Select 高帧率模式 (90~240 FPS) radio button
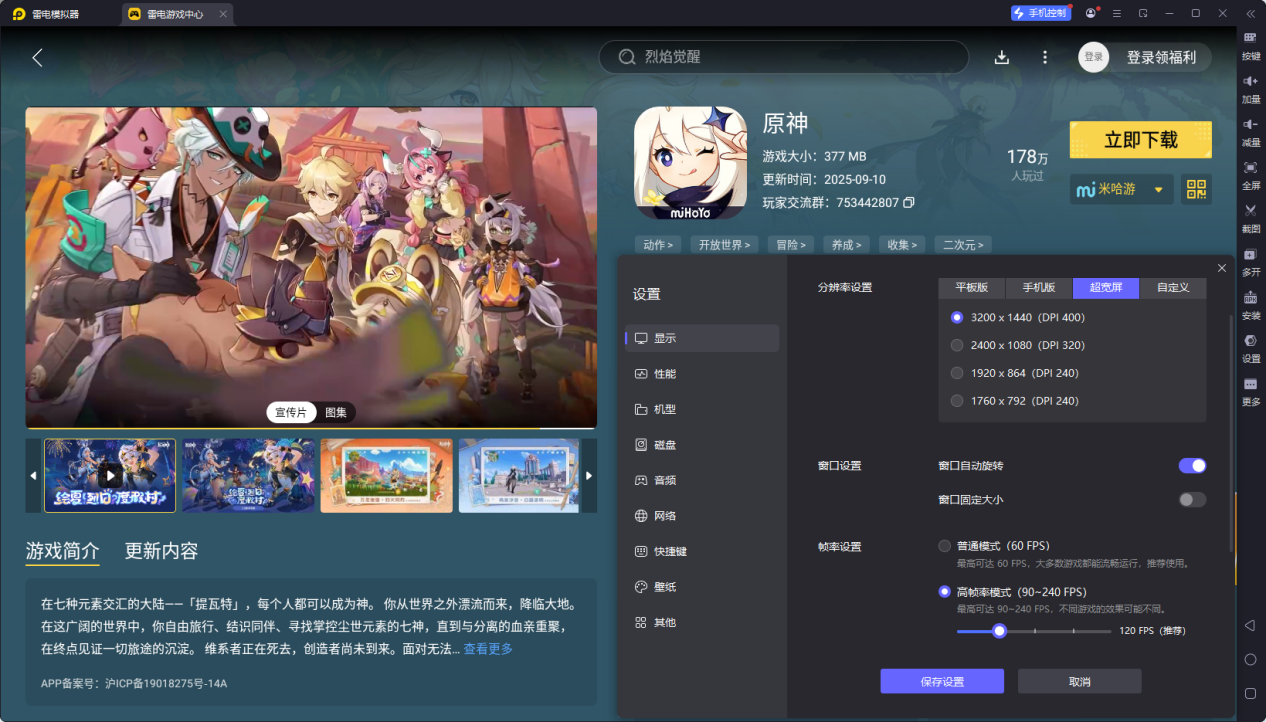This screenshot has height=722, width=1266. (x=945, y=592)
